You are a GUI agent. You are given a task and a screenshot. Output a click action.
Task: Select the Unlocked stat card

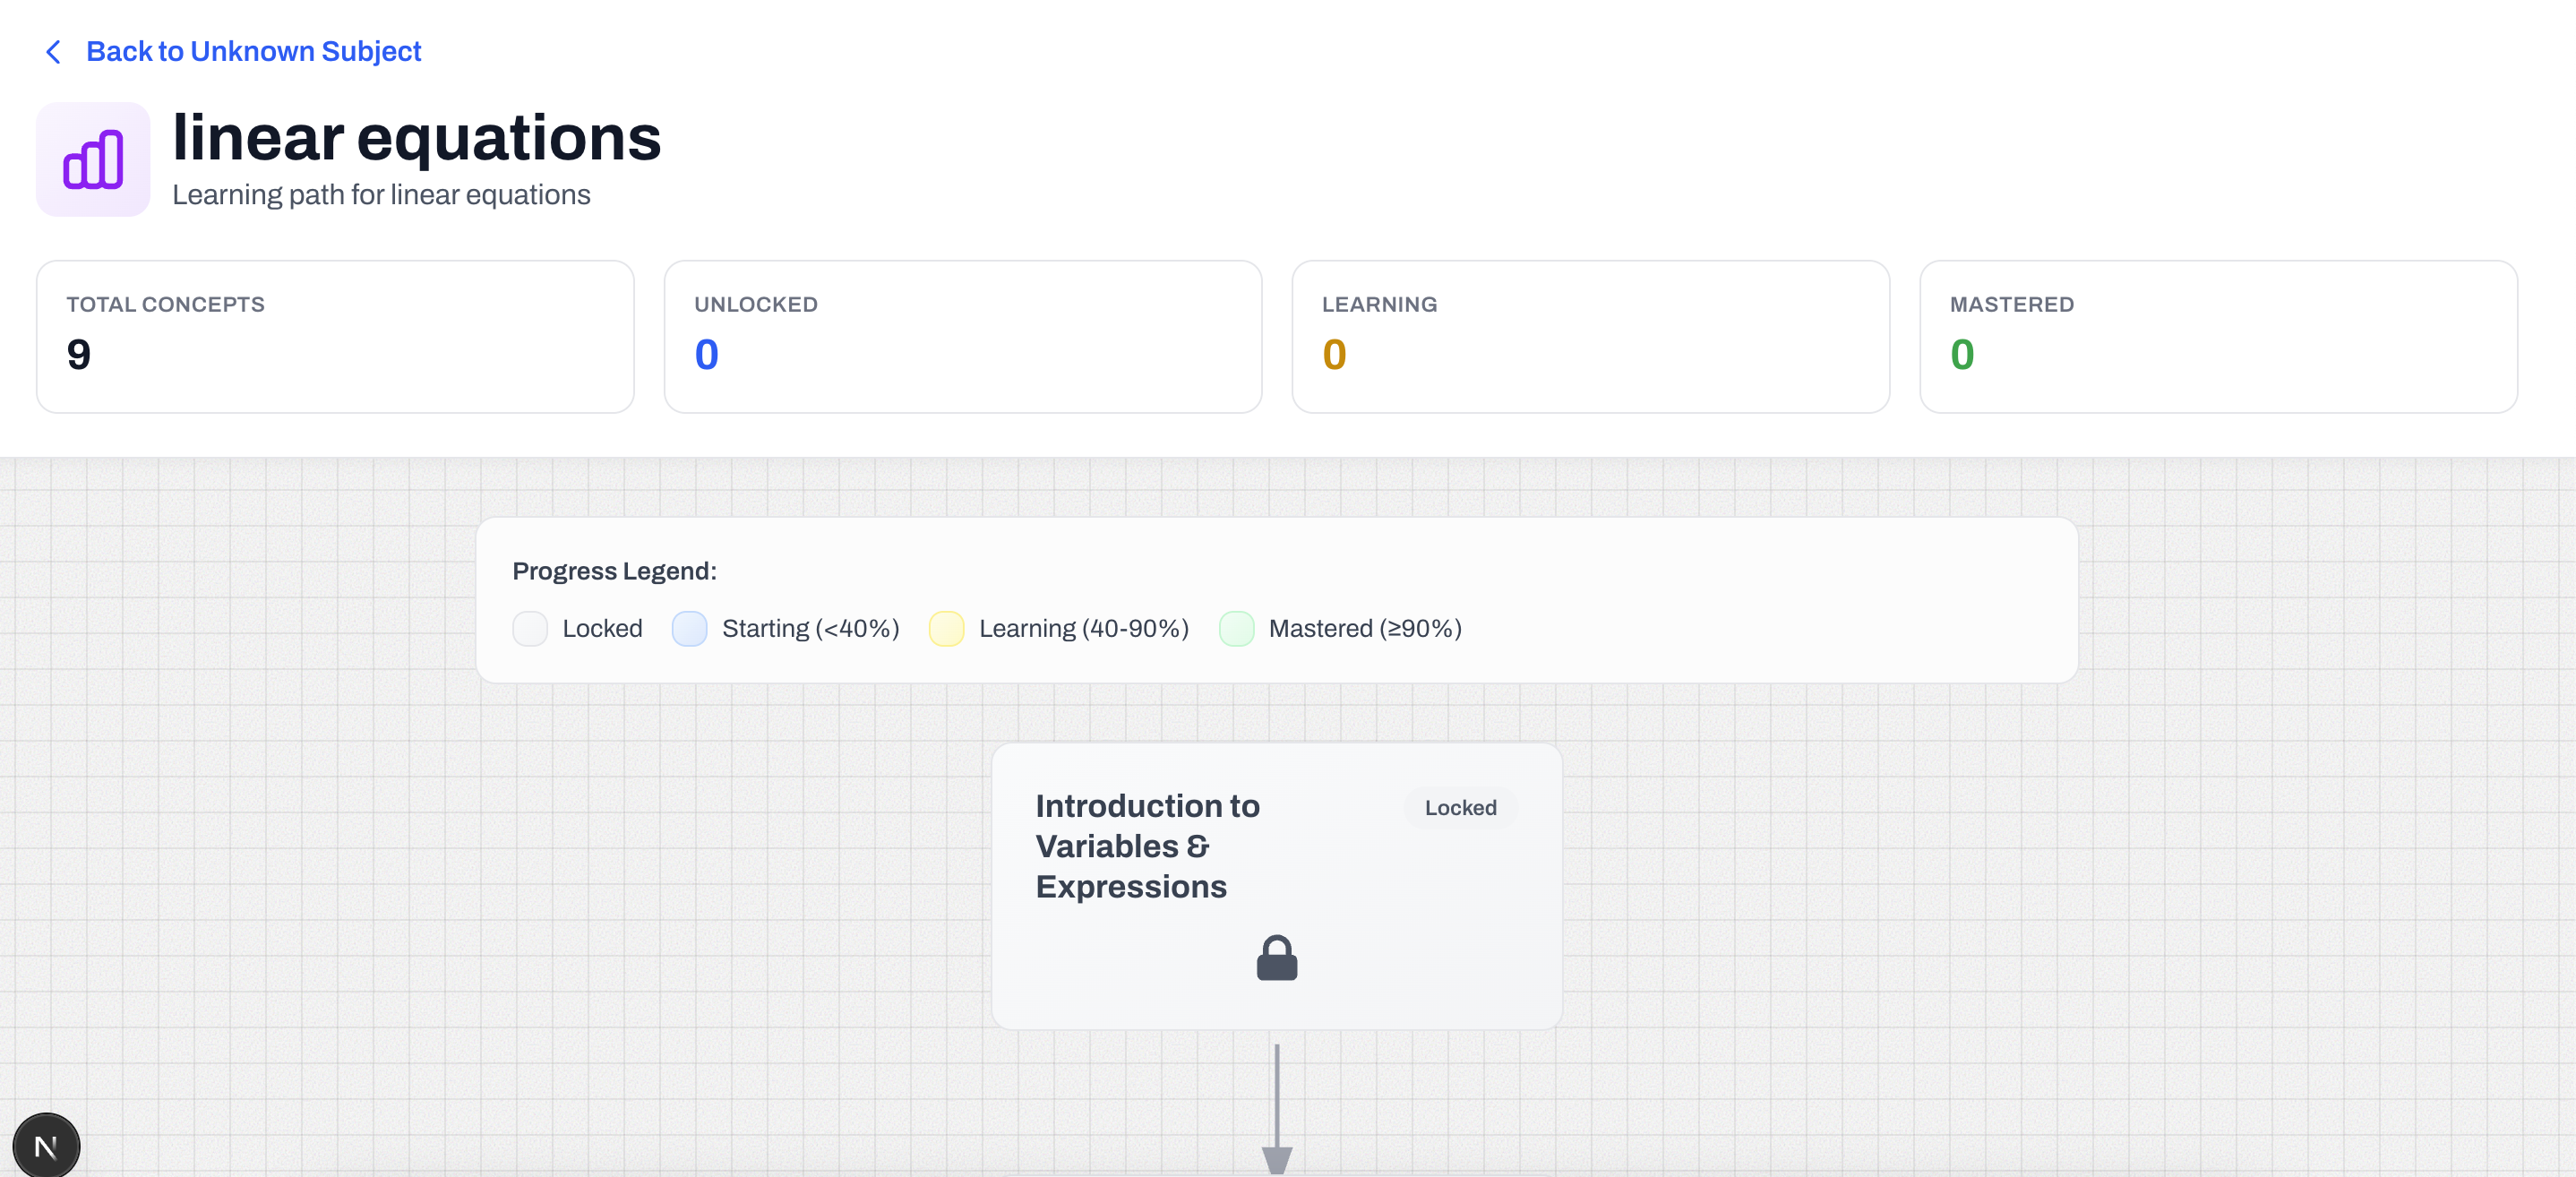962,336
